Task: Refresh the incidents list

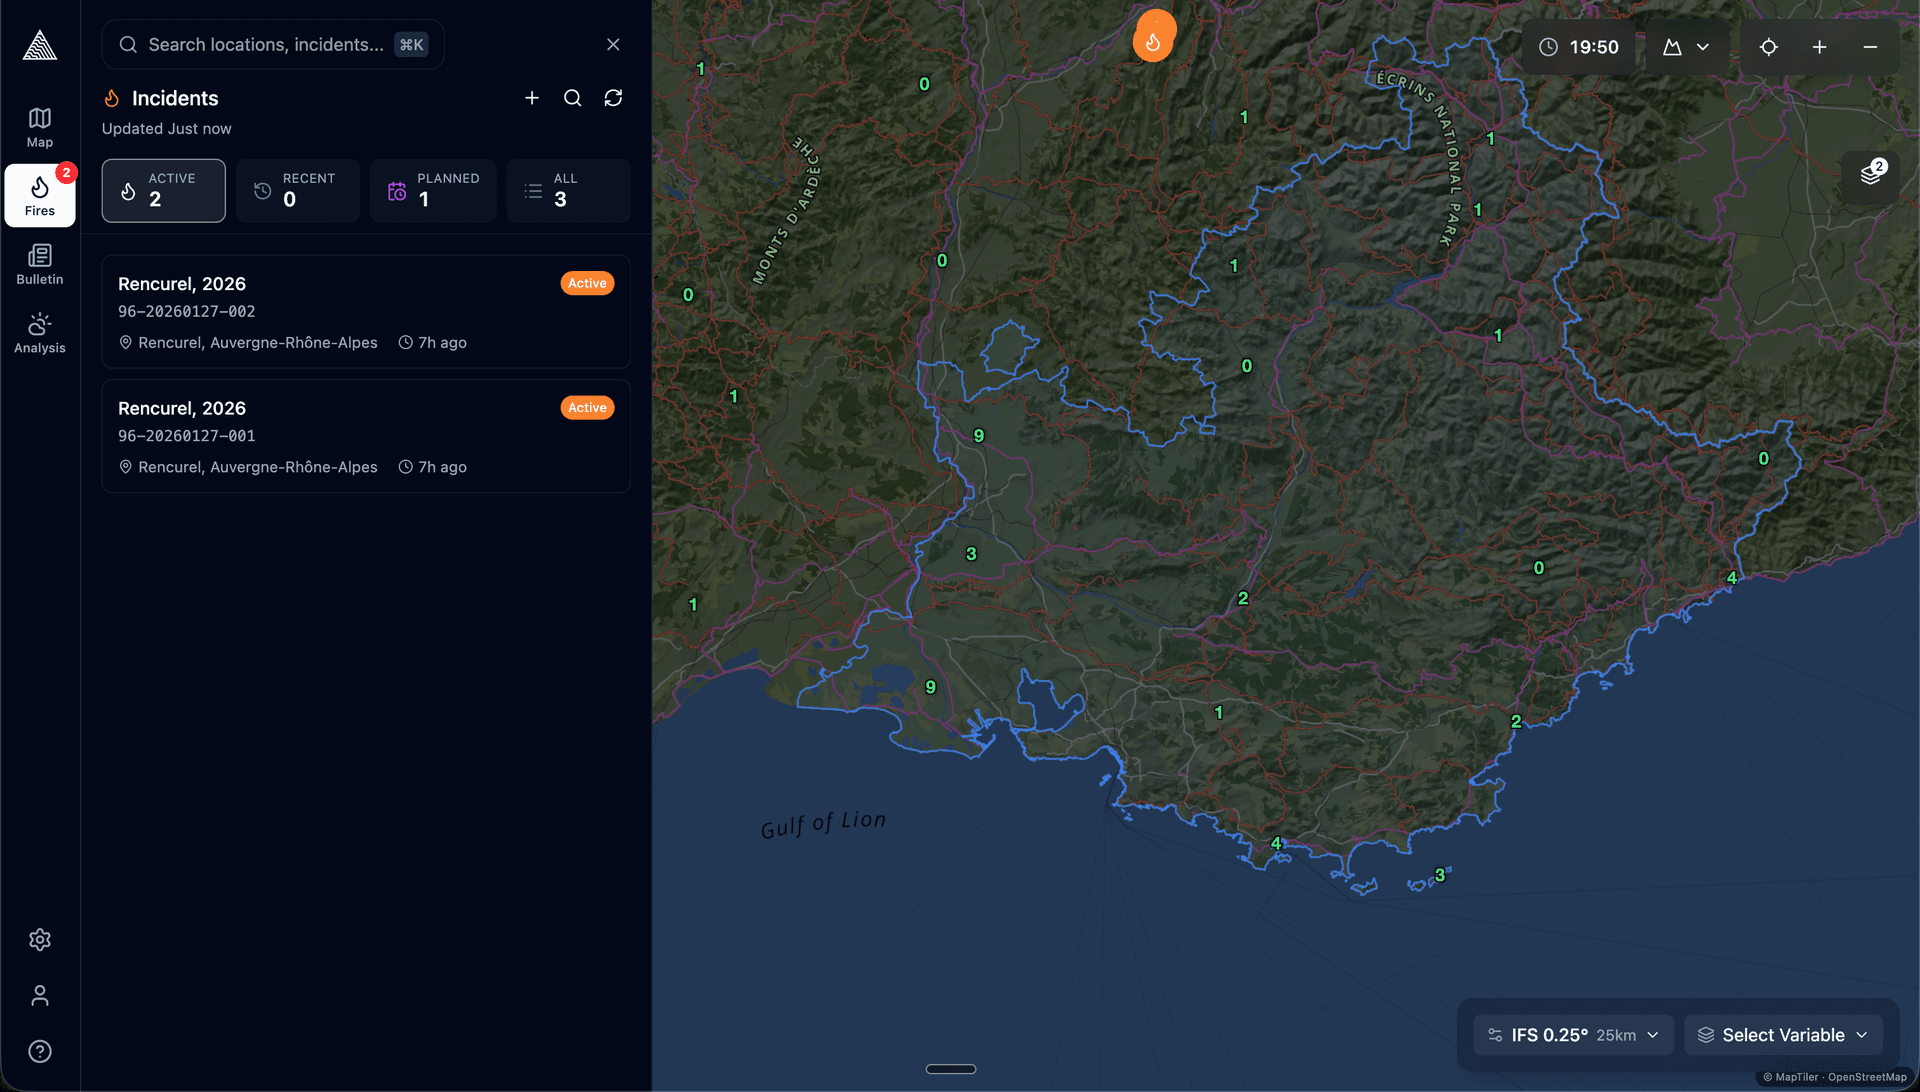Action: (613, 98)
